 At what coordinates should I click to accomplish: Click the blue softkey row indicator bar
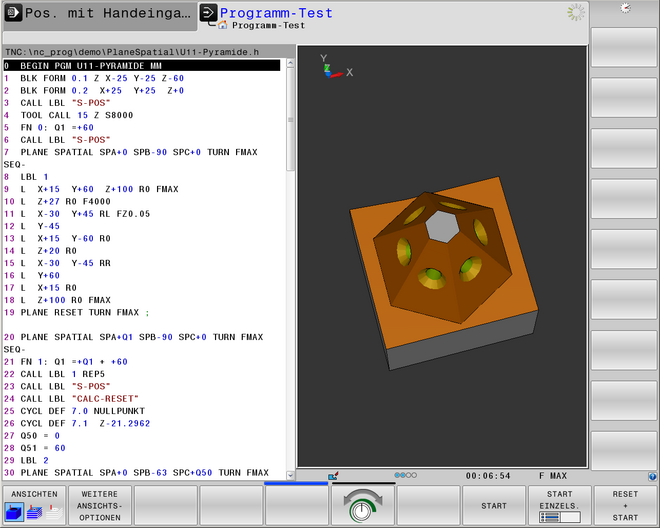(x=296, y=483)
